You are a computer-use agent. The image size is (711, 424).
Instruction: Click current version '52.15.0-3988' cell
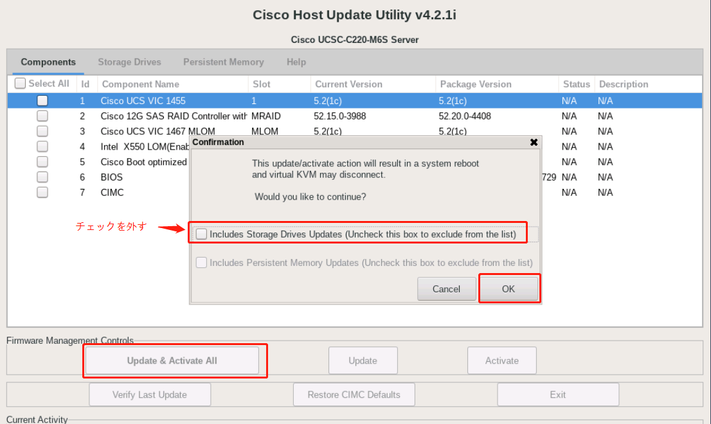pyautogui.click(x=340, y=116)
